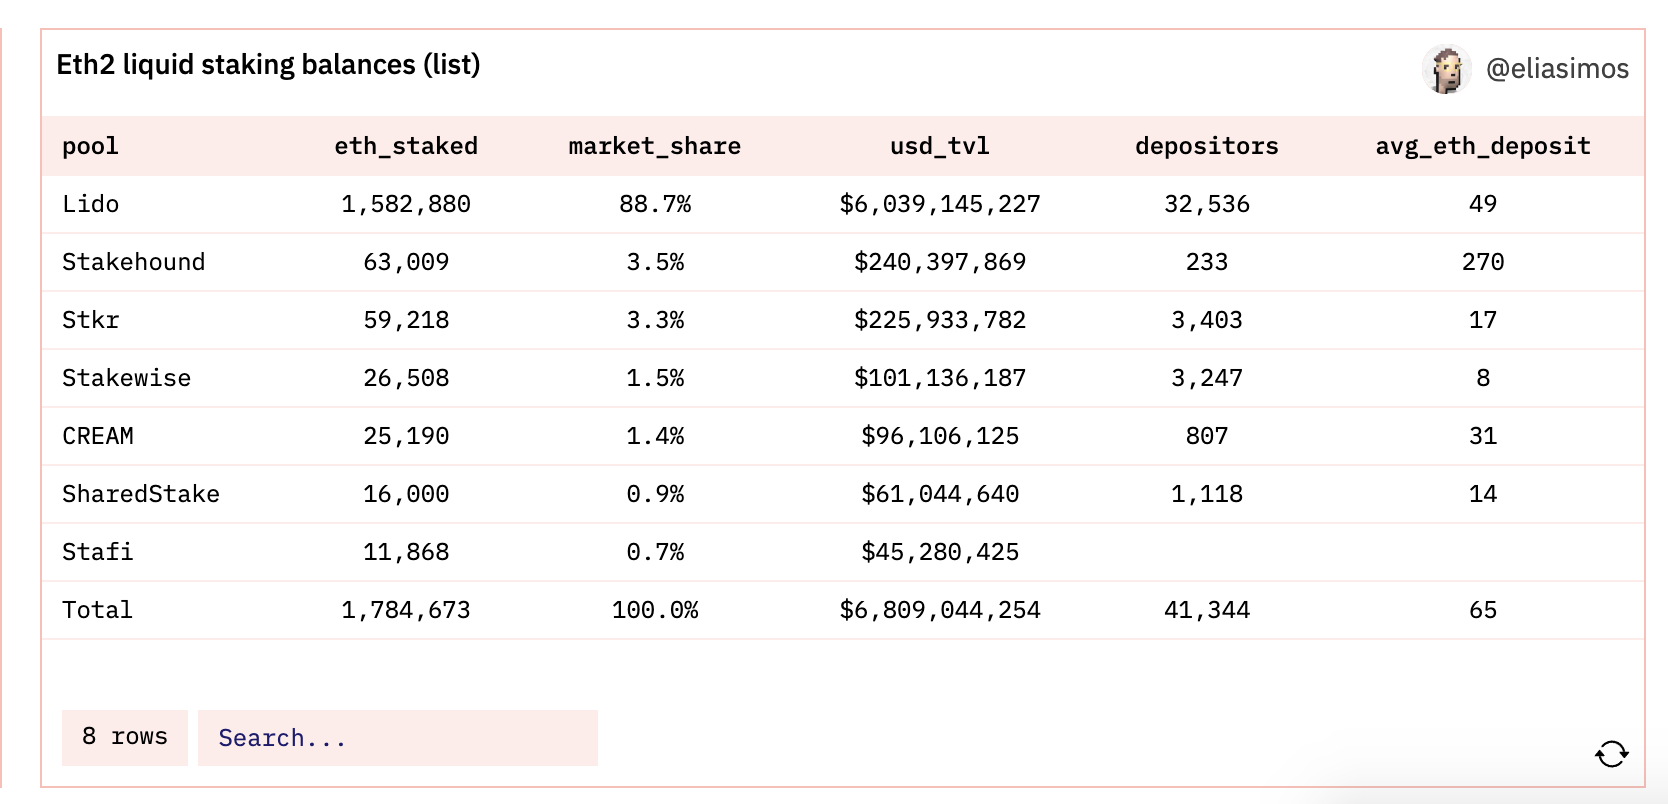This screenshot has width=1668, height=804.
Task: Click Stakewise's depositors count 3,247
Action: [x=1207, y=378]
